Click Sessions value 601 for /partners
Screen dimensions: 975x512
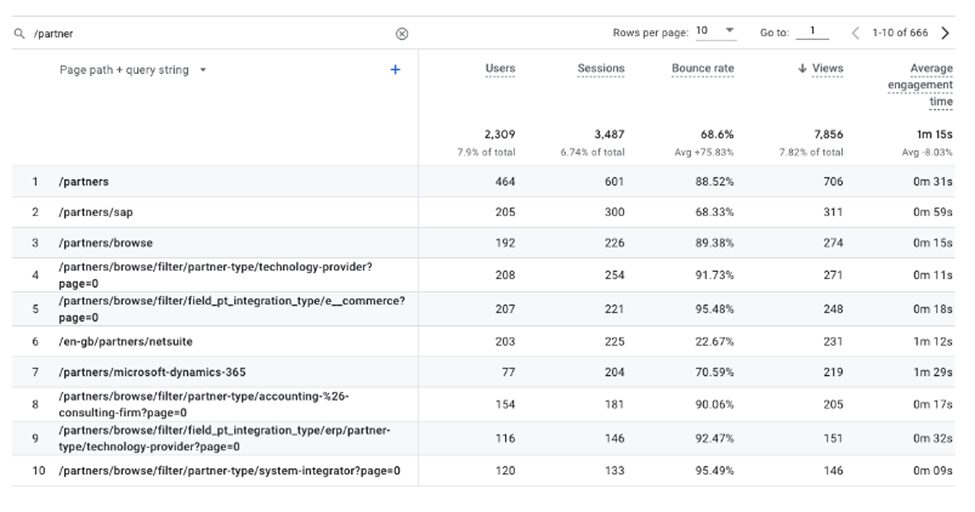click(614, 182)
